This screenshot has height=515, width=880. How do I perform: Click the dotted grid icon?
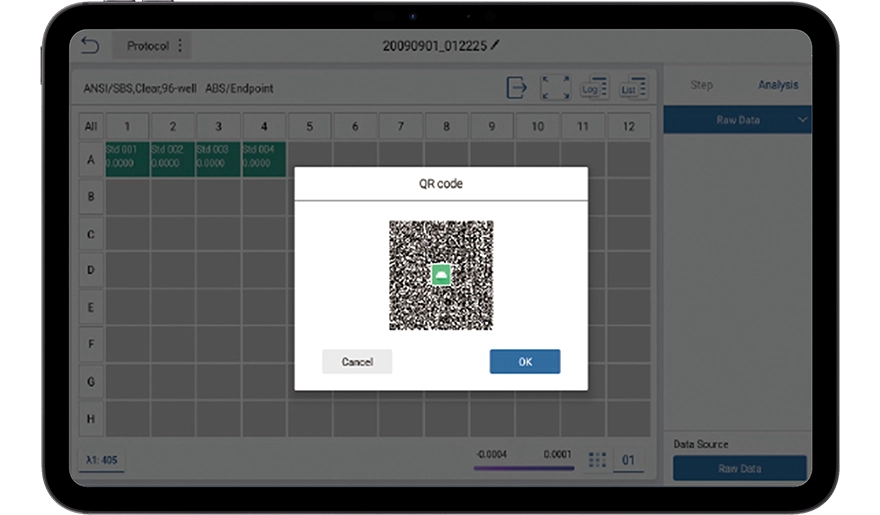598,460
